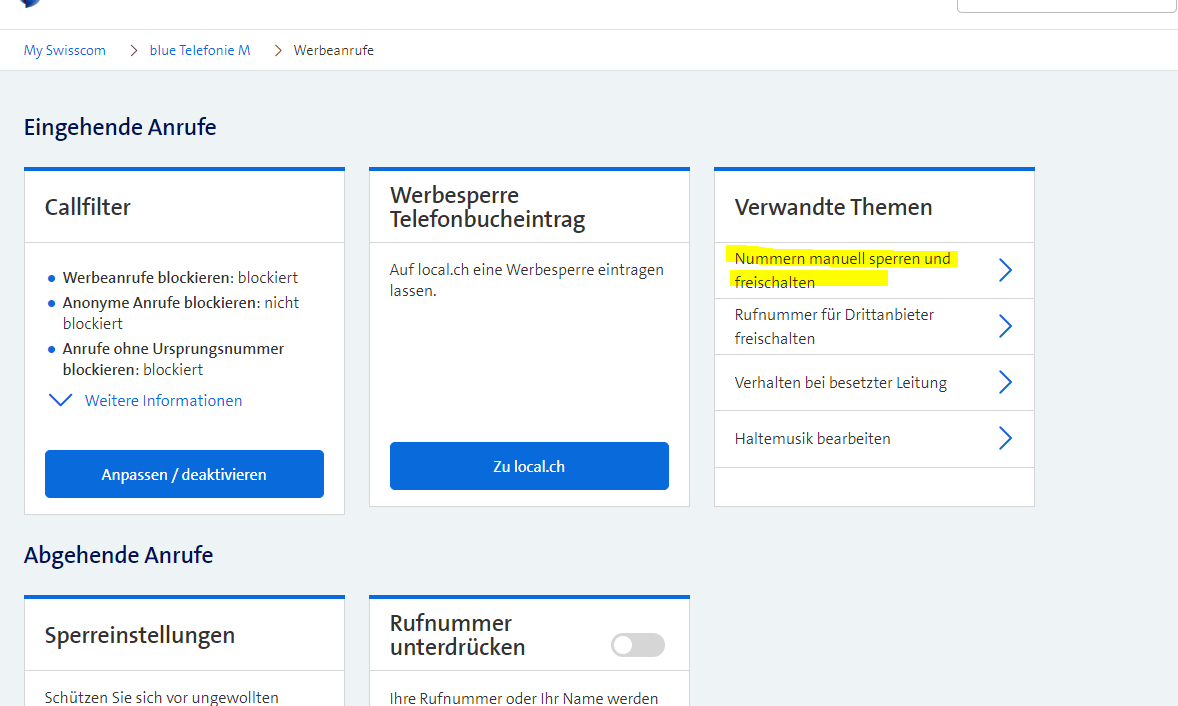1178x706 pixels.
Task: Open blue Telefonie M breadcrumb link
Action: (200, 50)
